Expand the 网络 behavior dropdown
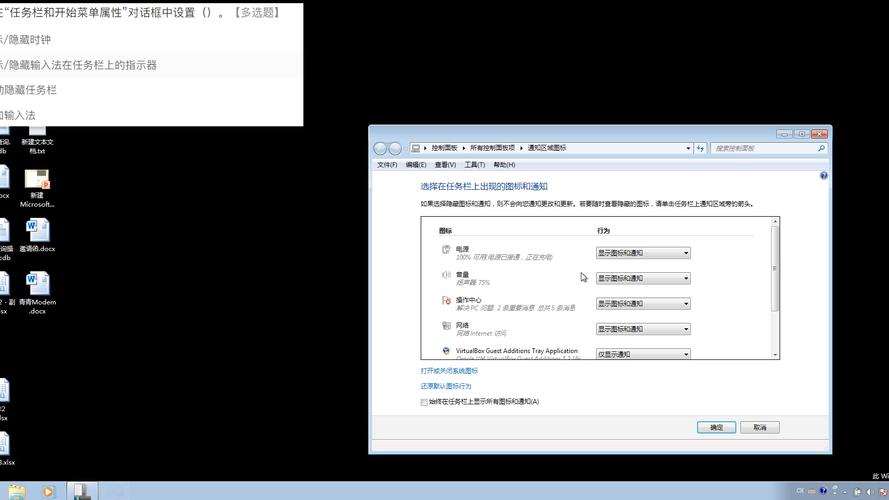 tap(643, 329)
